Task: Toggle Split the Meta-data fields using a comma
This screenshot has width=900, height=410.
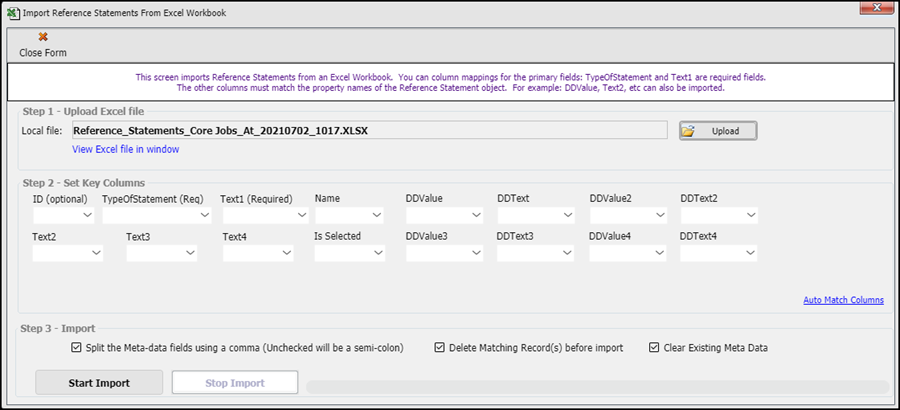Action: coord(77,348)
